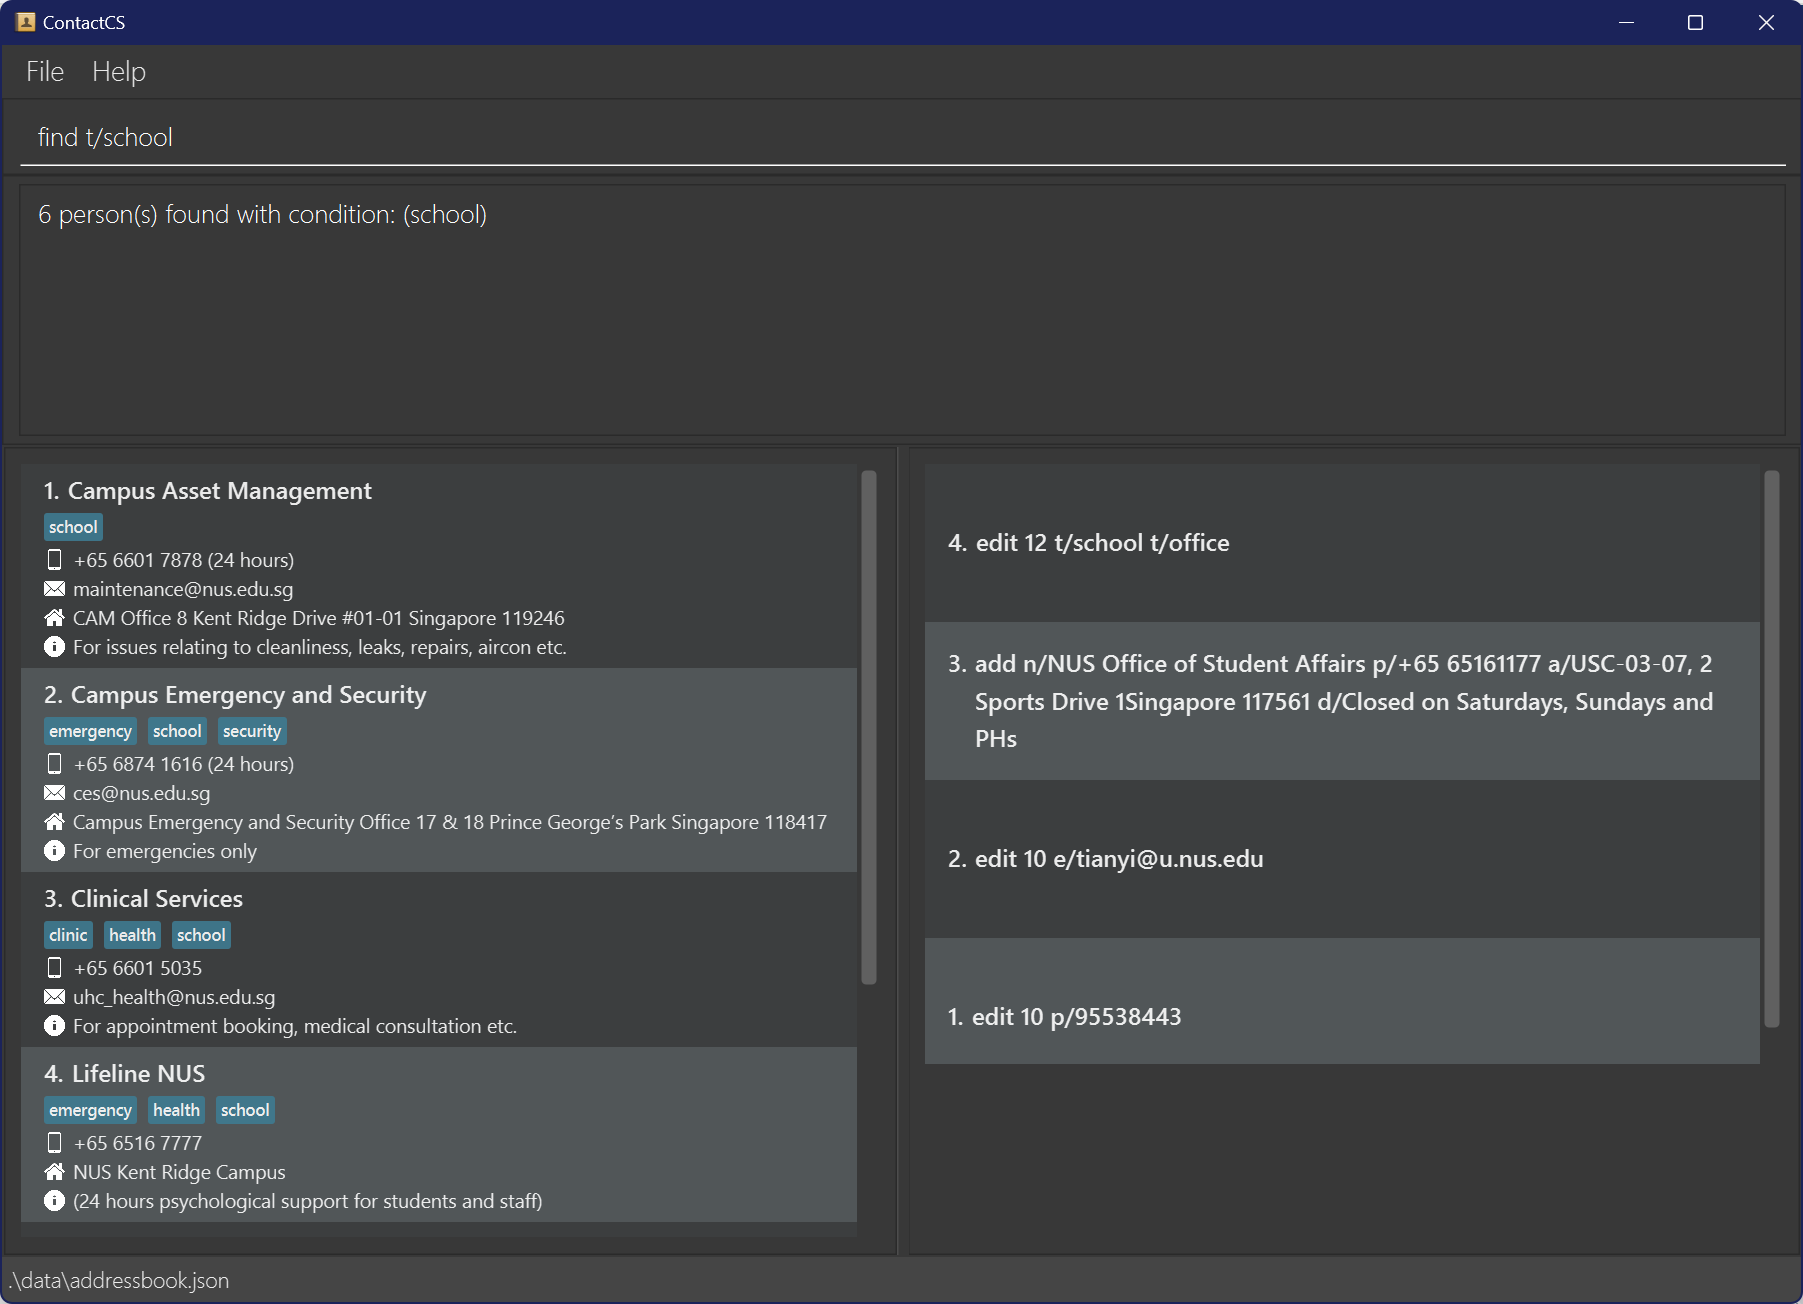The image size is (1803, 1304).
Task: Click the status bar path .\data\addressbook.json
Action: coord(119,1281)
